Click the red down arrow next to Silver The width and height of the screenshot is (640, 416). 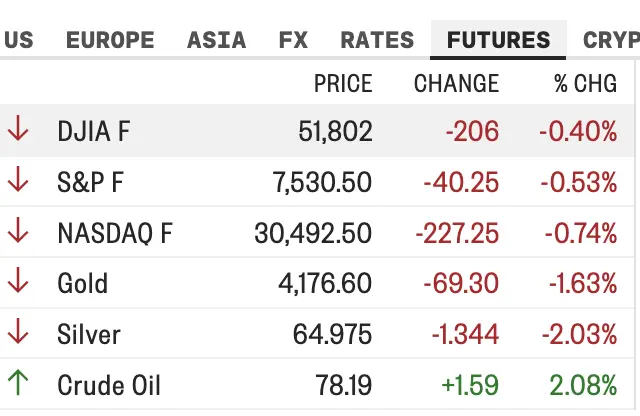click(x=18, y=331)
